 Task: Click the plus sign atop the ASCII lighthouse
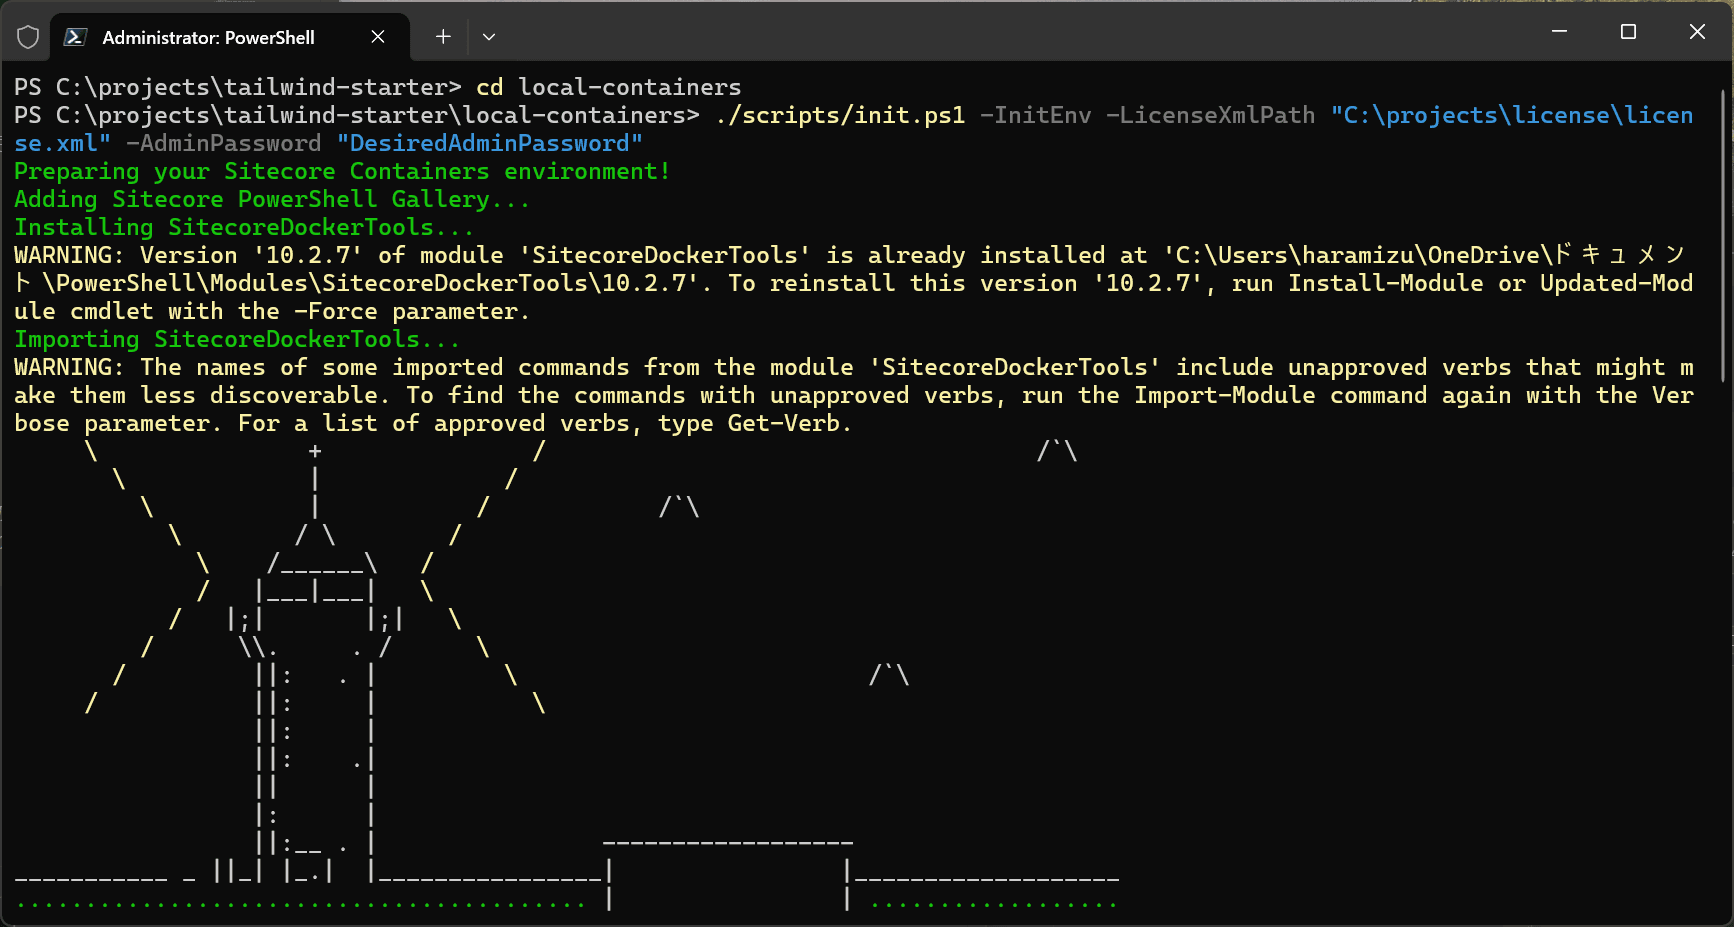pyautogui.click(x=315, y=451)
